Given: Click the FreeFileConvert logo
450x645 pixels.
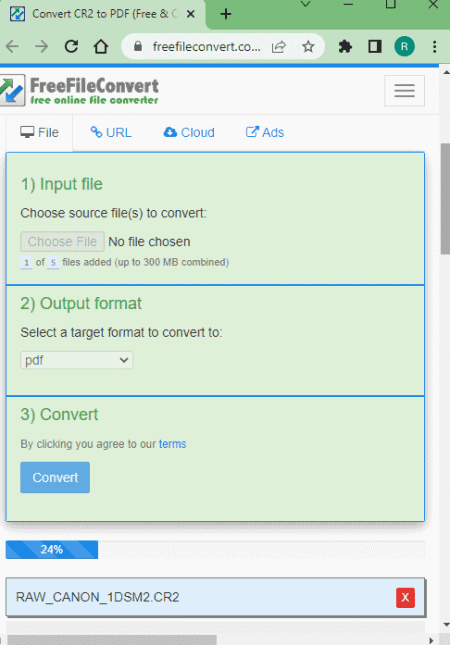Looking at the screenshot, I should click(79, 90).
